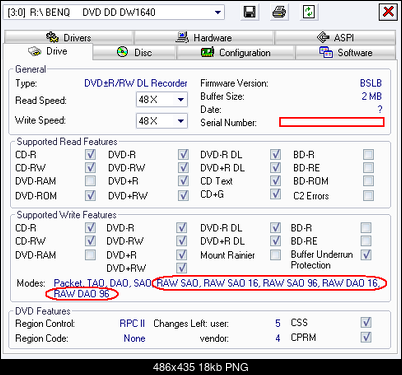Toggle DVD+RW write feature checkbox
The width and height of the screenshot is (402, 375).
181,268
